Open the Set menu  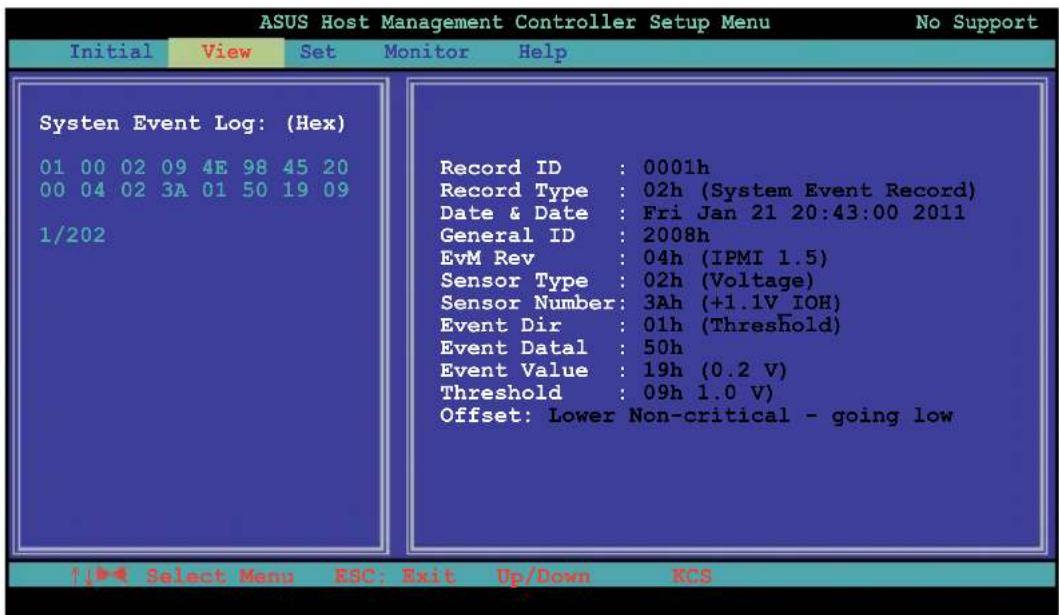point(317,52)
